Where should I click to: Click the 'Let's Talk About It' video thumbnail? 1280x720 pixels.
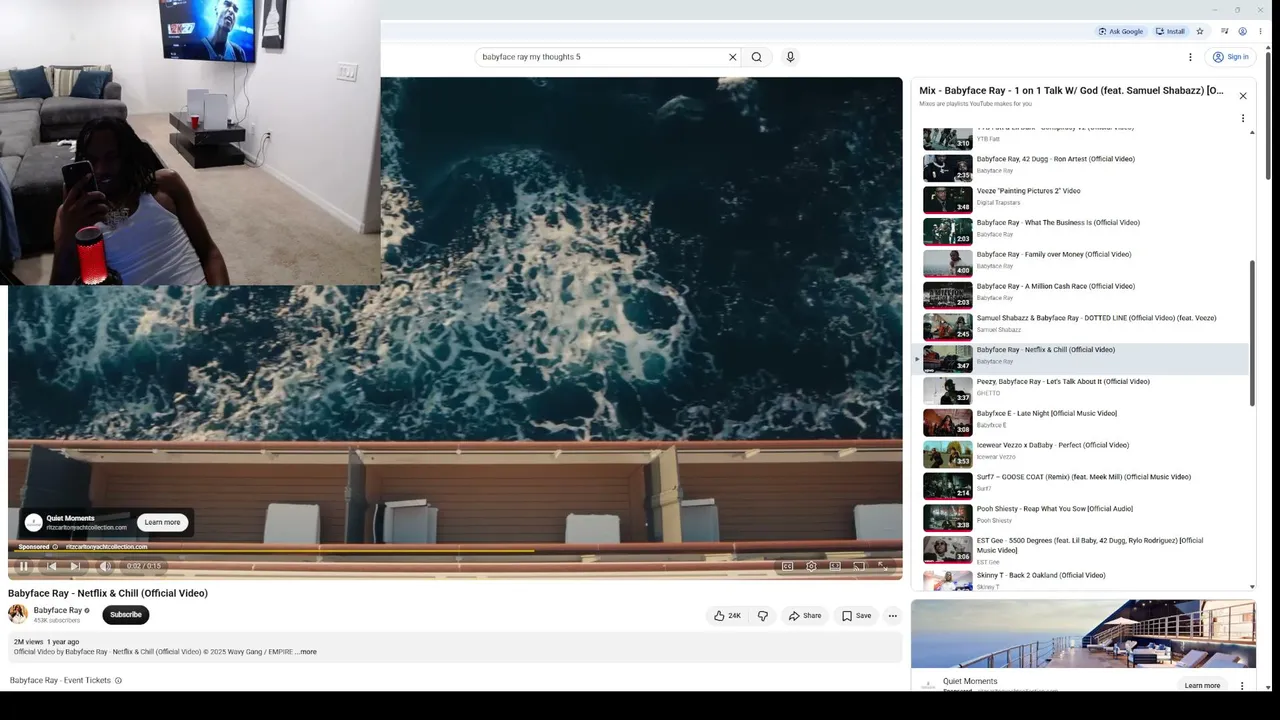(947, 390)
